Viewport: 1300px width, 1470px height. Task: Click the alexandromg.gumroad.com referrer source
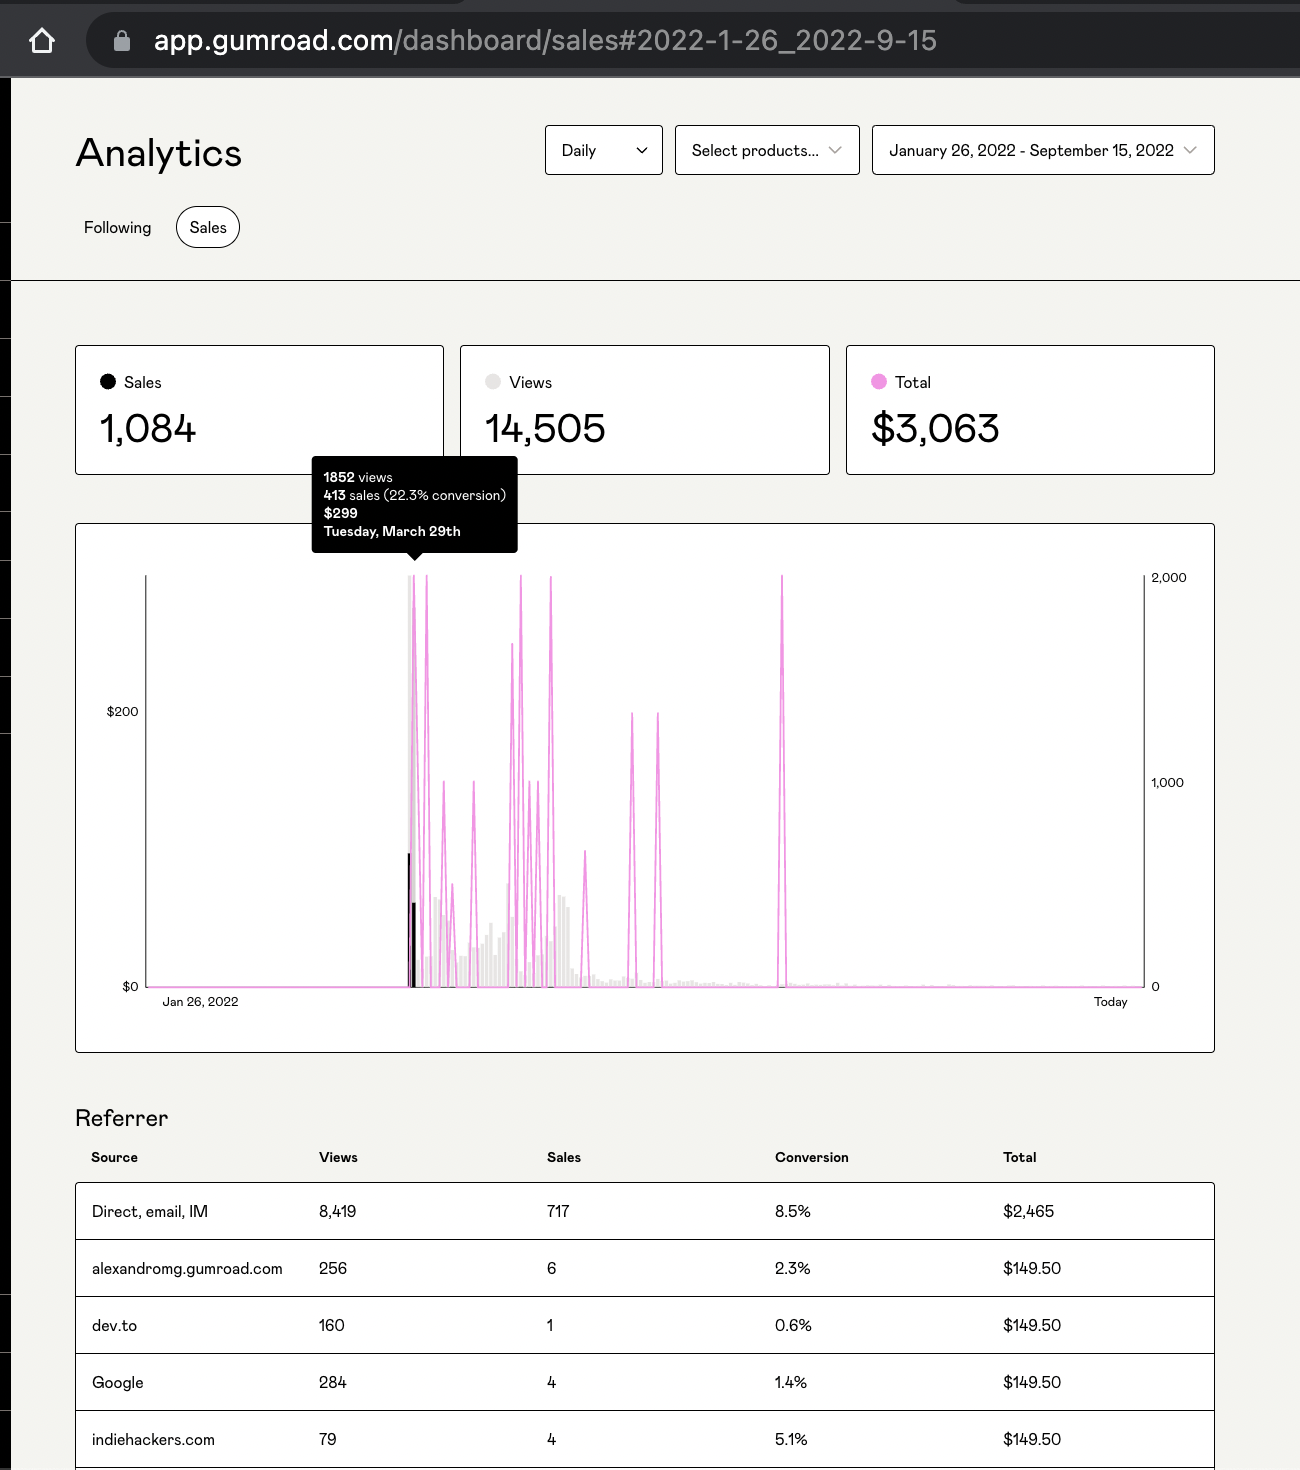tap(187, 1268)
